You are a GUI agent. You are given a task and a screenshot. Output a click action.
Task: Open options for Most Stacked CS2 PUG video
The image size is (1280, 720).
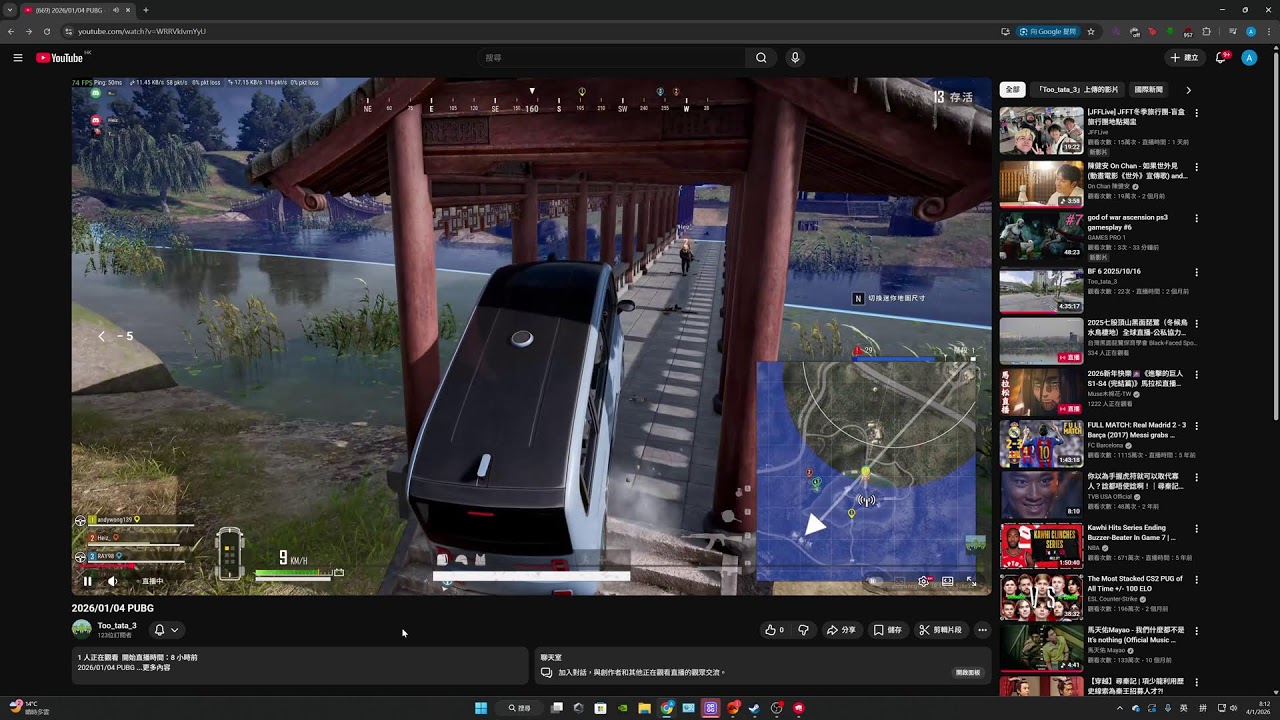click(1196, 579)
